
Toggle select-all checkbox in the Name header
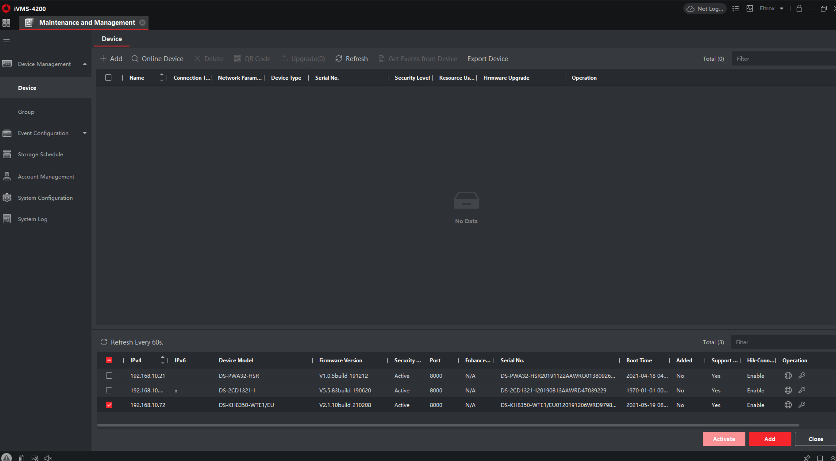(x=109, y=77)
